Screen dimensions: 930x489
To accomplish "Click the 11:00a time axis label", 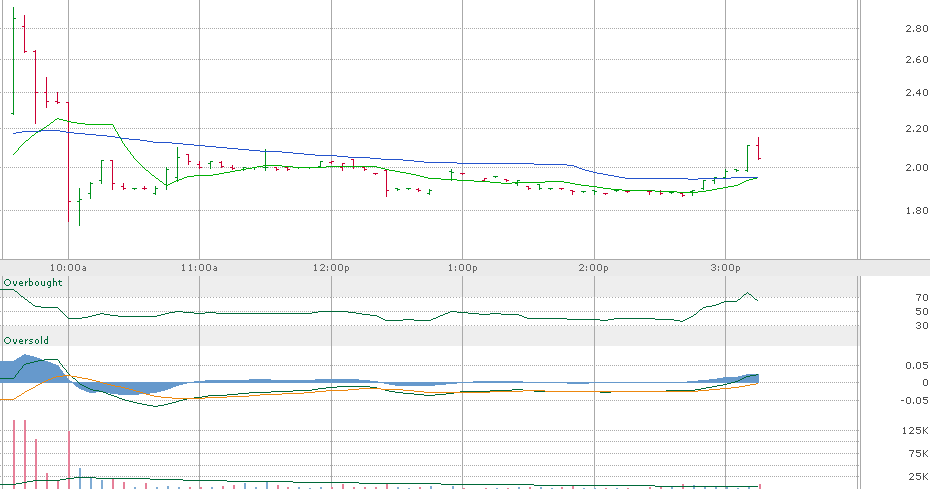I will point(199,268).
